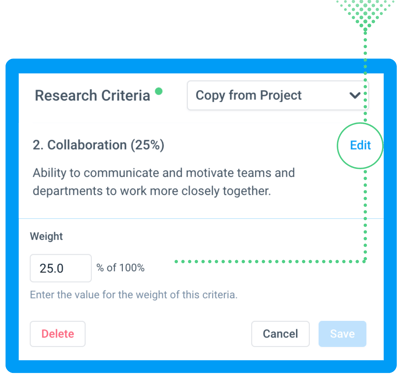Click the Weight field label
Image resolution: width=400 pixels, height=381 pixels.
pos(46,236)
